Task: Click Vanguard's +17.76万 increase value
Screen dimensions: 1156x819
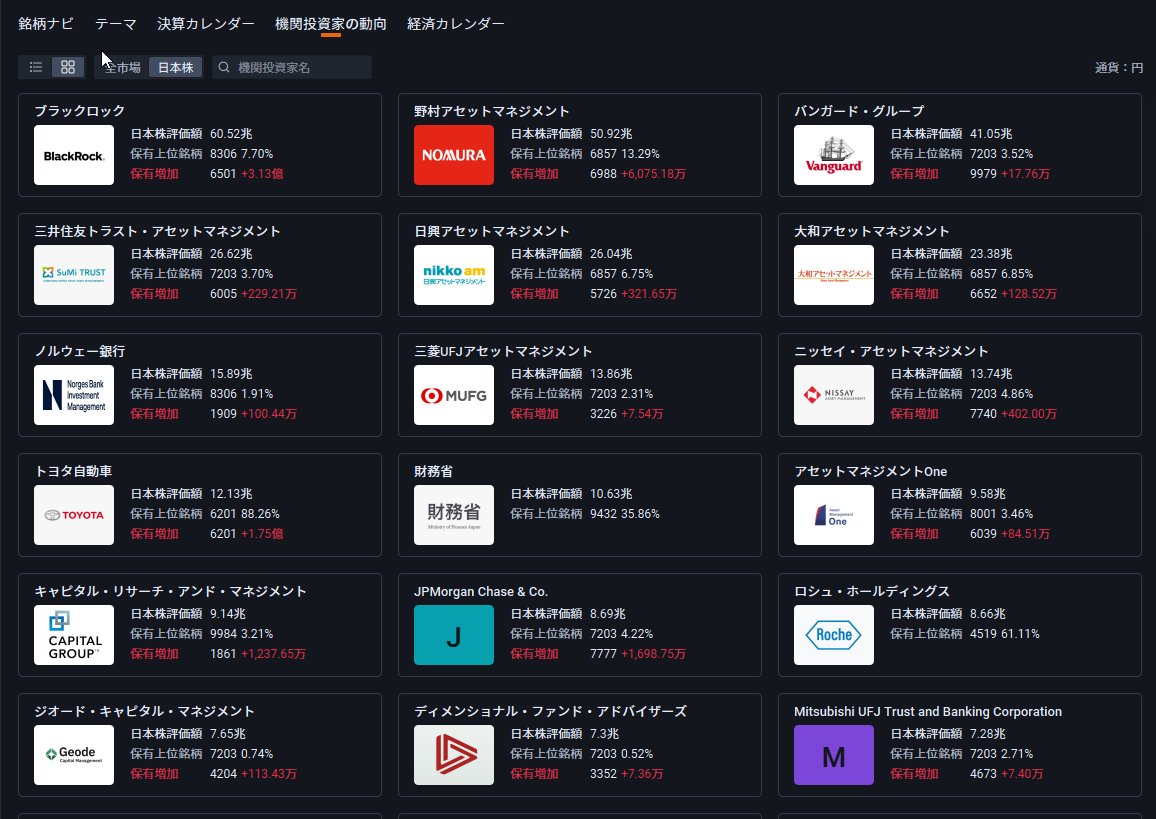Action: pyautogui.click(x=1026, y=174)
